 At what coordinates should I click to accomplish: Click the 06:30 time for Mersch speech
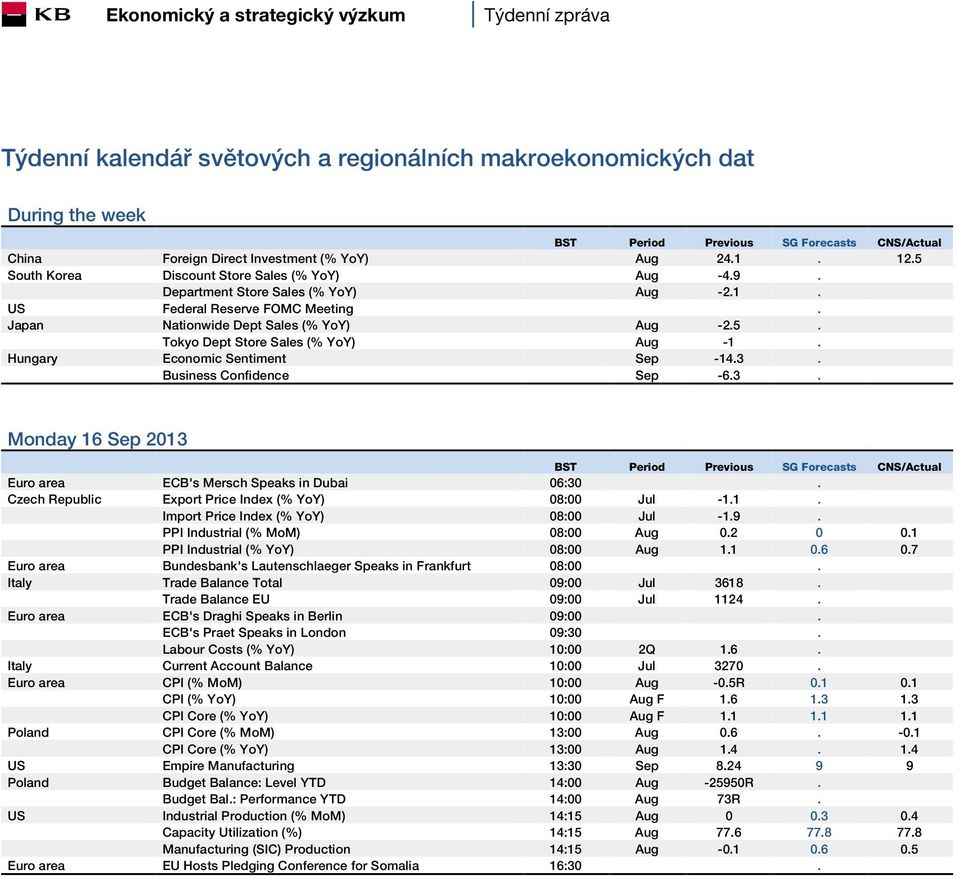pos(565,482)
